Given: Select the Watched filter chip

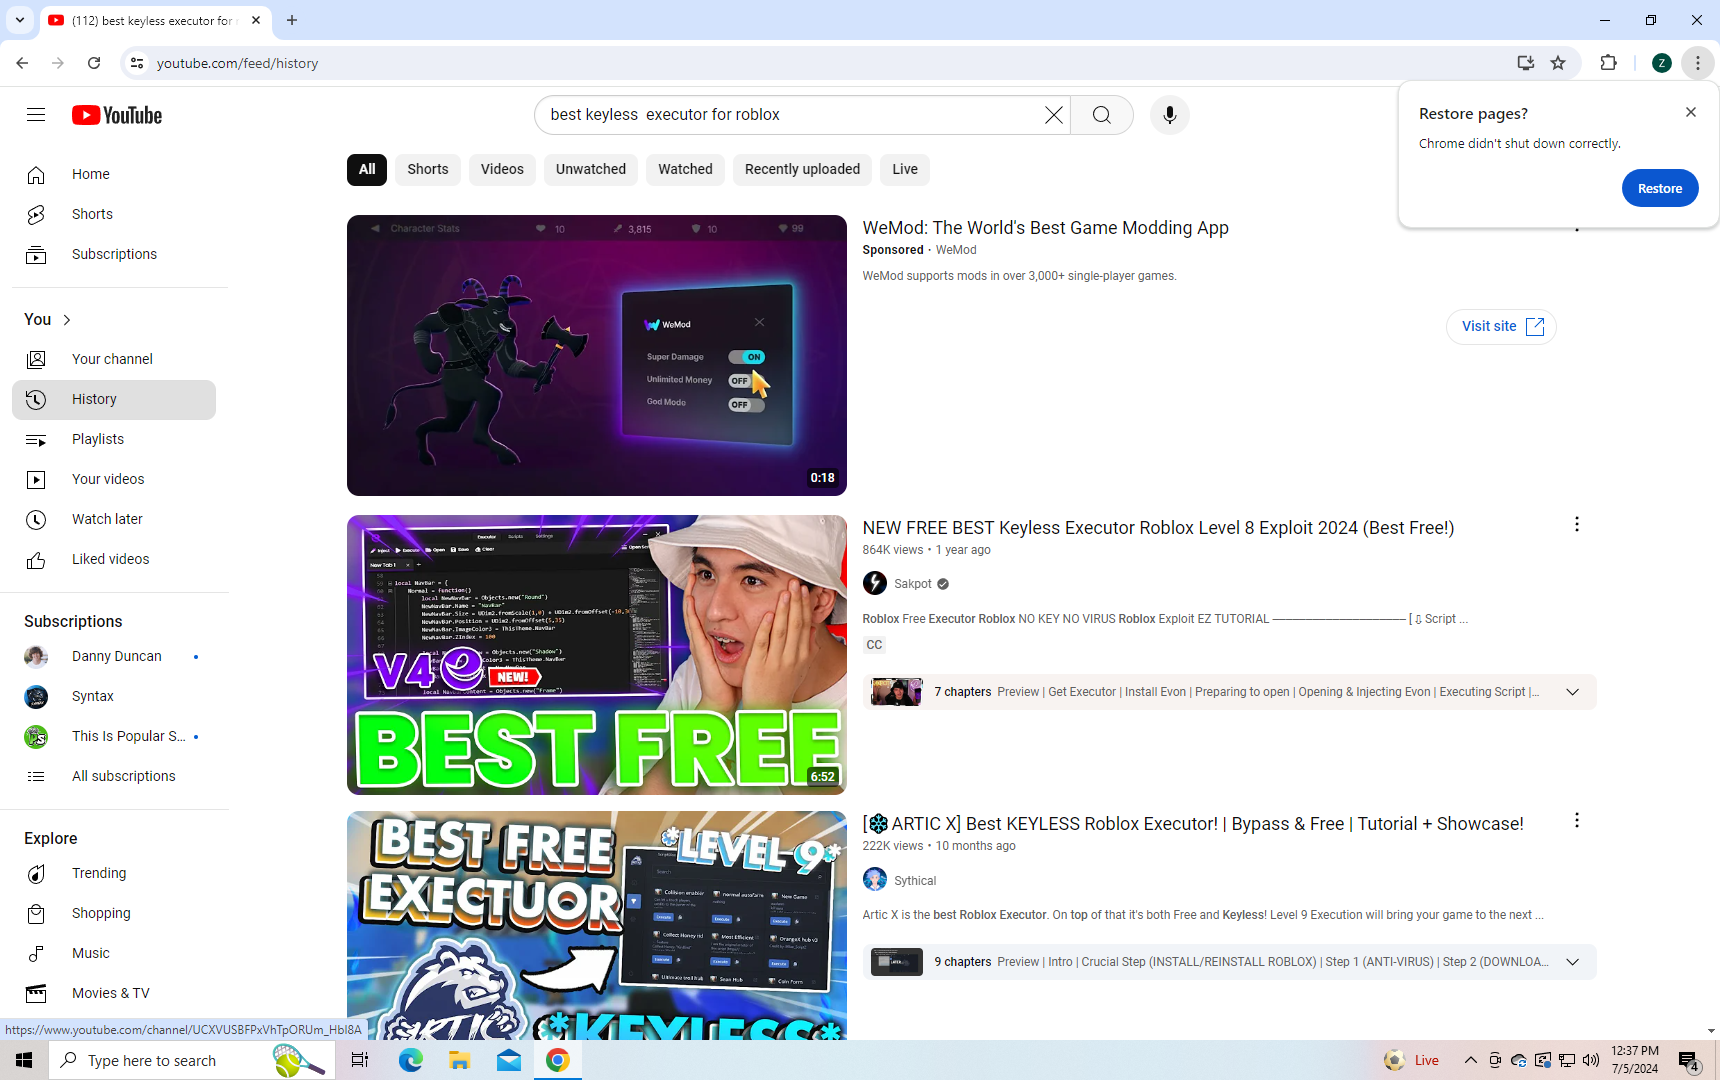Looking at the screenshot, I should pyautogui.click(x=685, y=170).
